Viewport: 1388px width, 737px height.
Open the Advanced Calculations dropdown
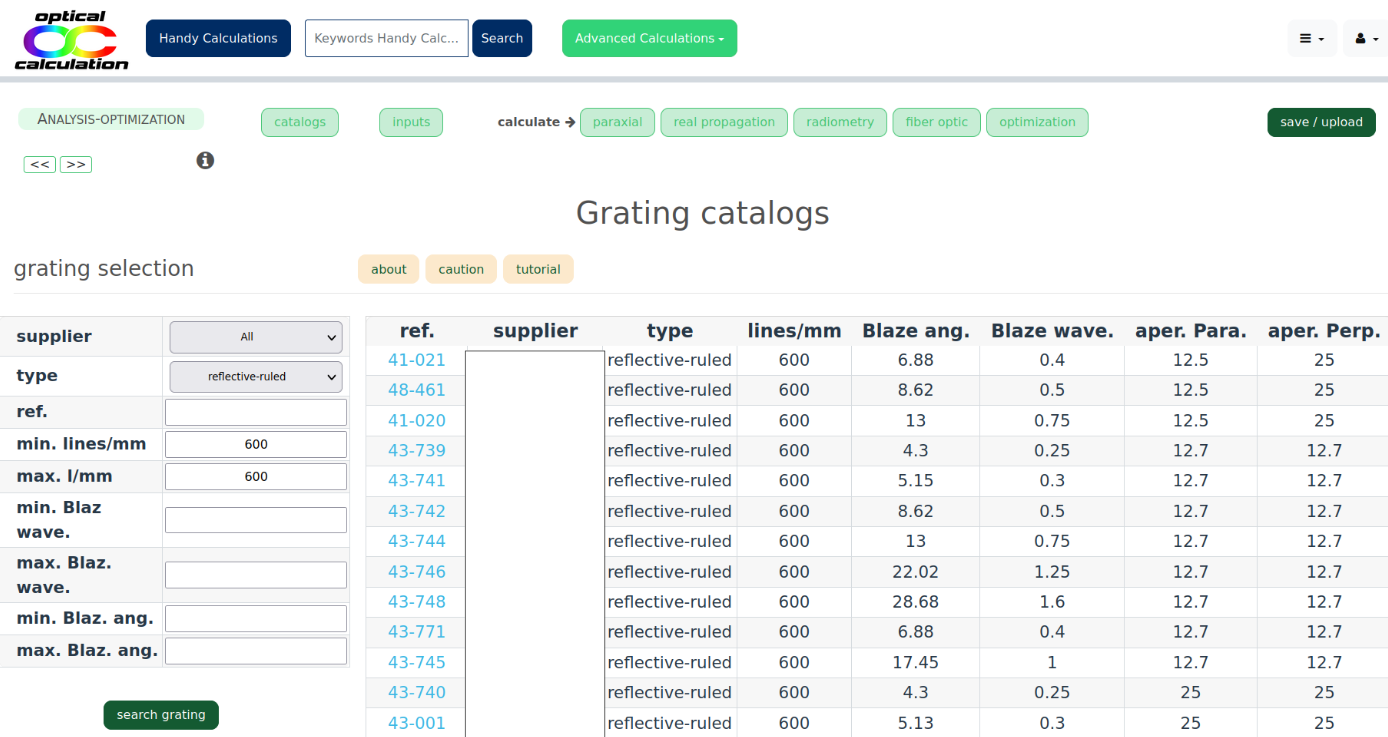[x=649, y=39]
